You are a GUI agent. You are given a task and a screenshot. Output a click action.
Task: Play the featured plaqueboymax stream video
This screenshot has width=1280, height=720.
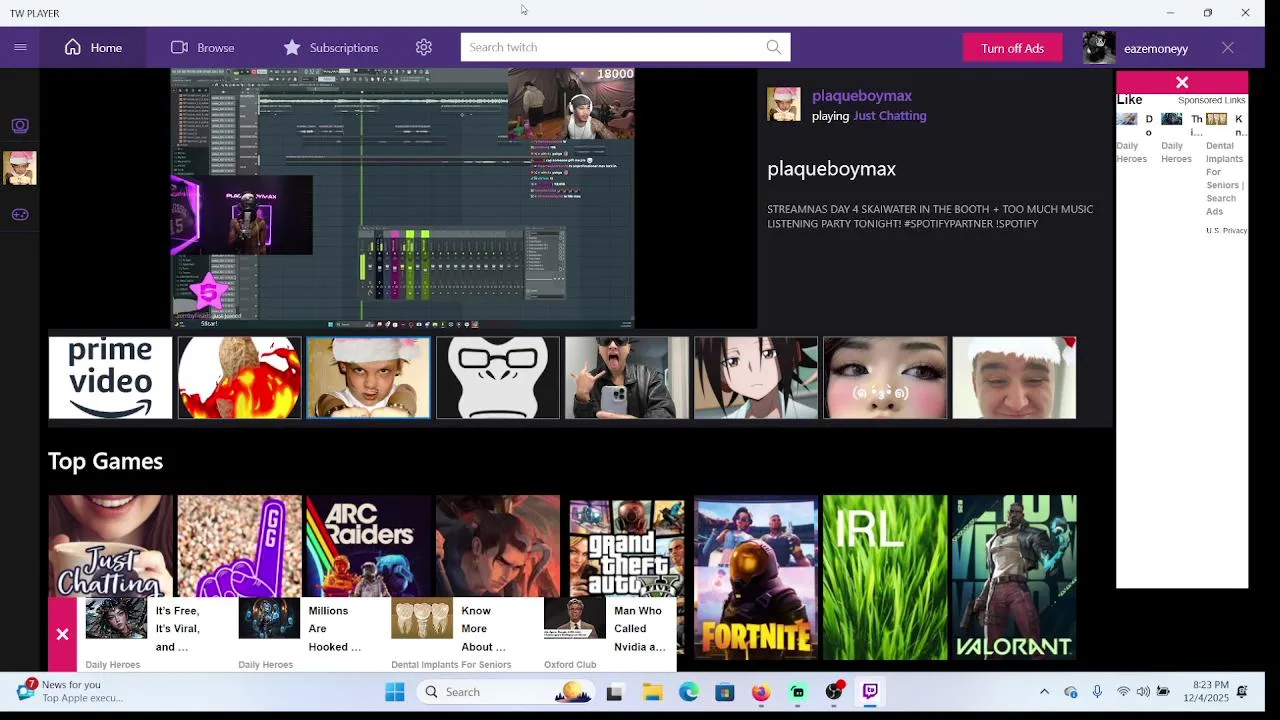click(402, 198)
